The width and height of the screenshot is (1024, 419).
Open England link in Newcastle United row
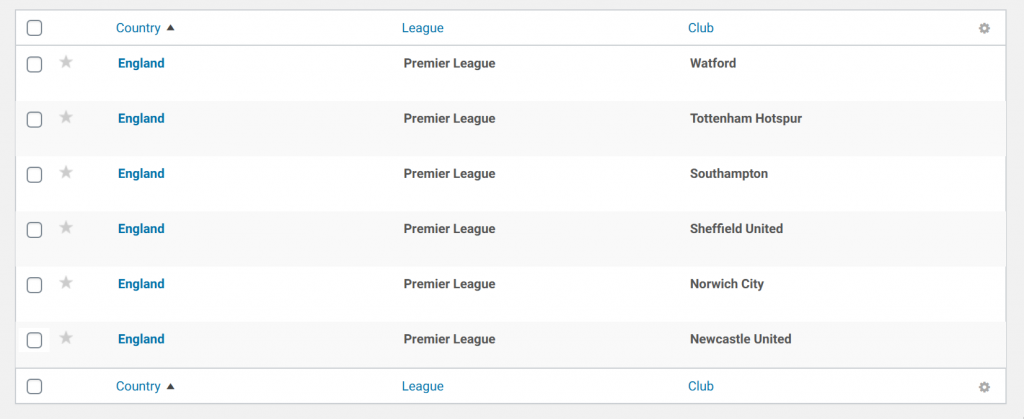point(141,339)
